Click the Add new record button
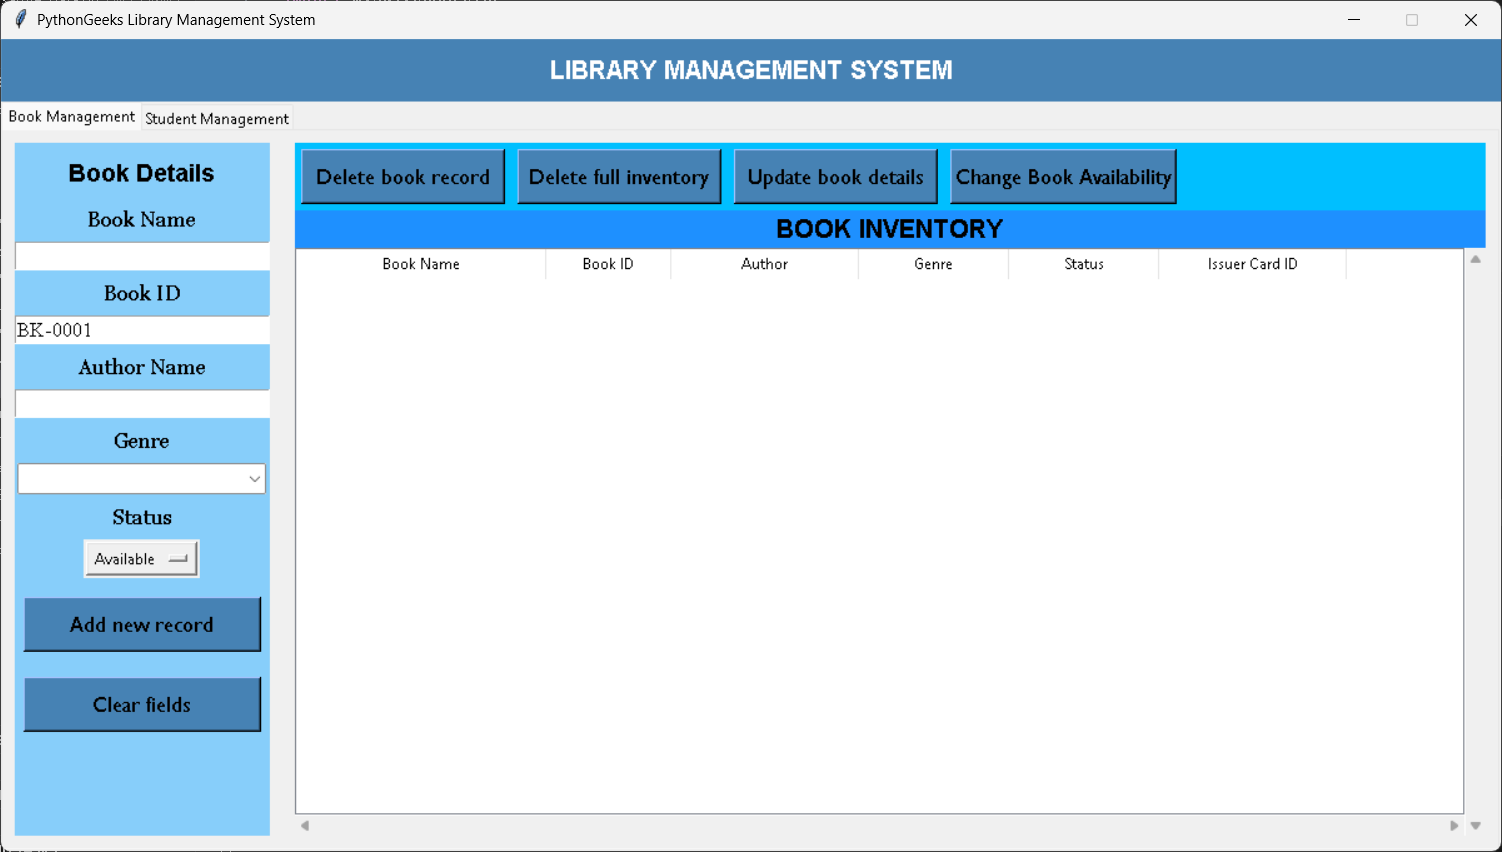The width and height of the screenshot is (1502, 852). click(142, 625)
